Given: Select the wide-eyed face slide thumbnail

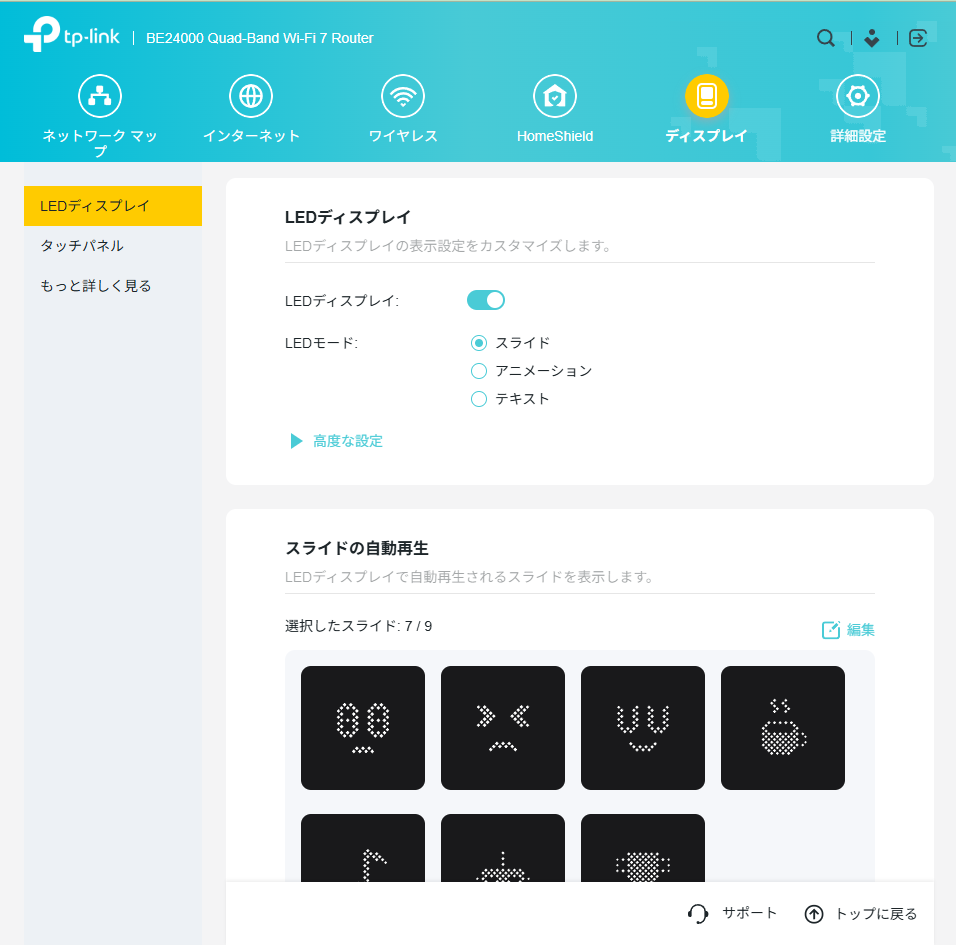Looking at the screenshot, I should [363, 728].
